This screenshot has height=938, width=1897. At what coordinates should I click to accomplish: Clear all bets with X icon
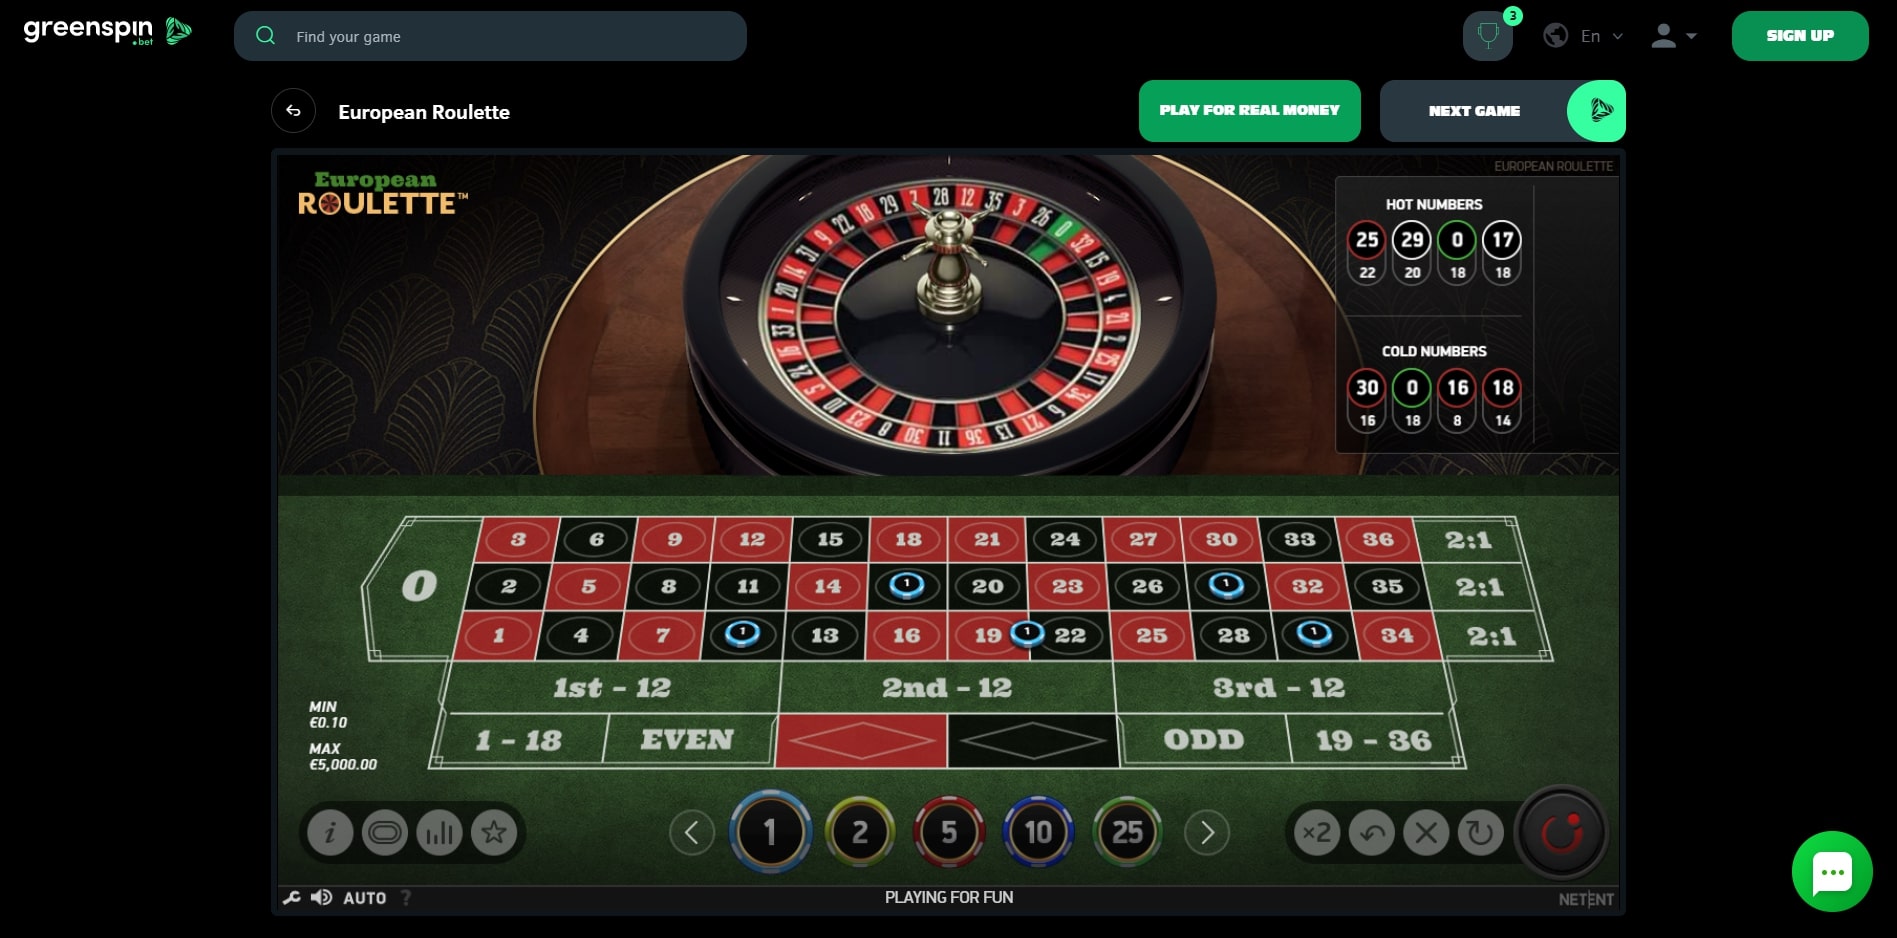point(1426,832)
